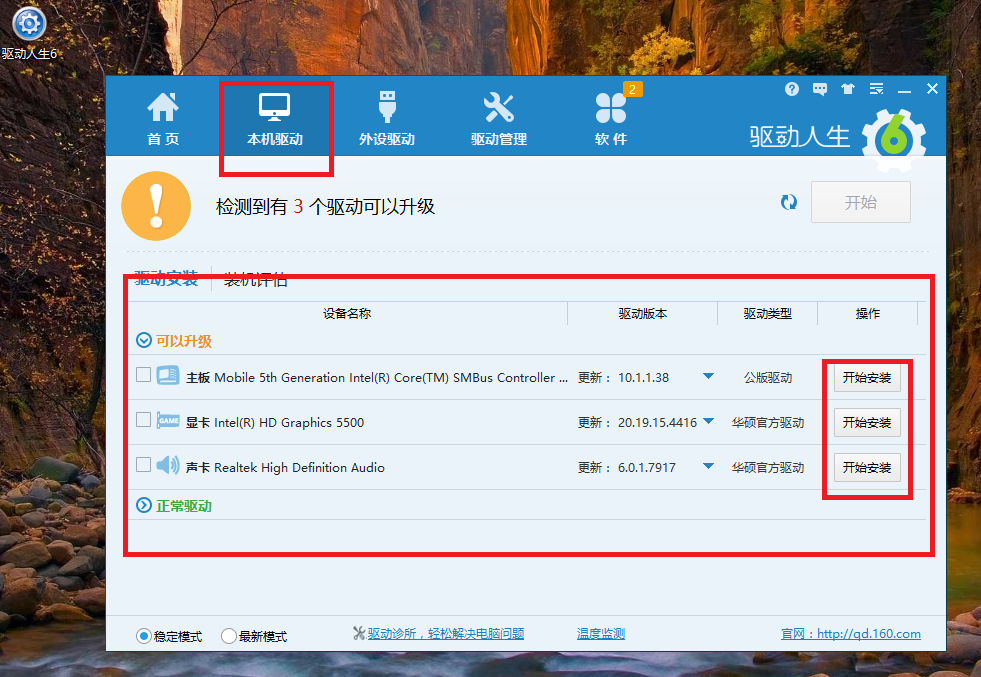
Task: Select the 稳定模式 radio button
Action: pyautogui.click(x=143, y=636)
